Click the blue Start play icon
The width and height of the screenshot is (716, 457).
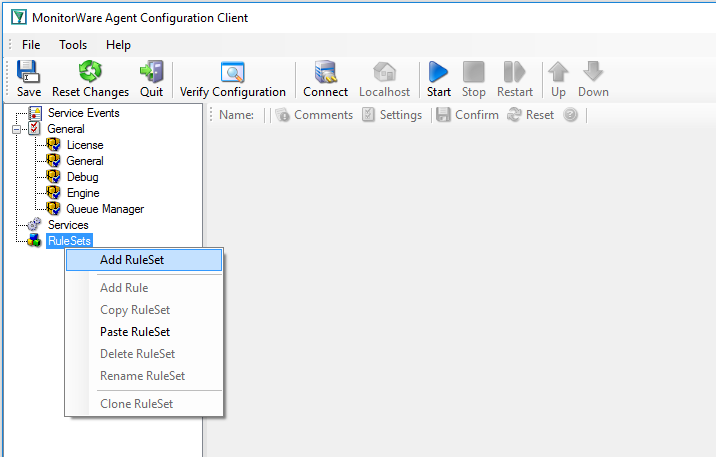[438, 72]
